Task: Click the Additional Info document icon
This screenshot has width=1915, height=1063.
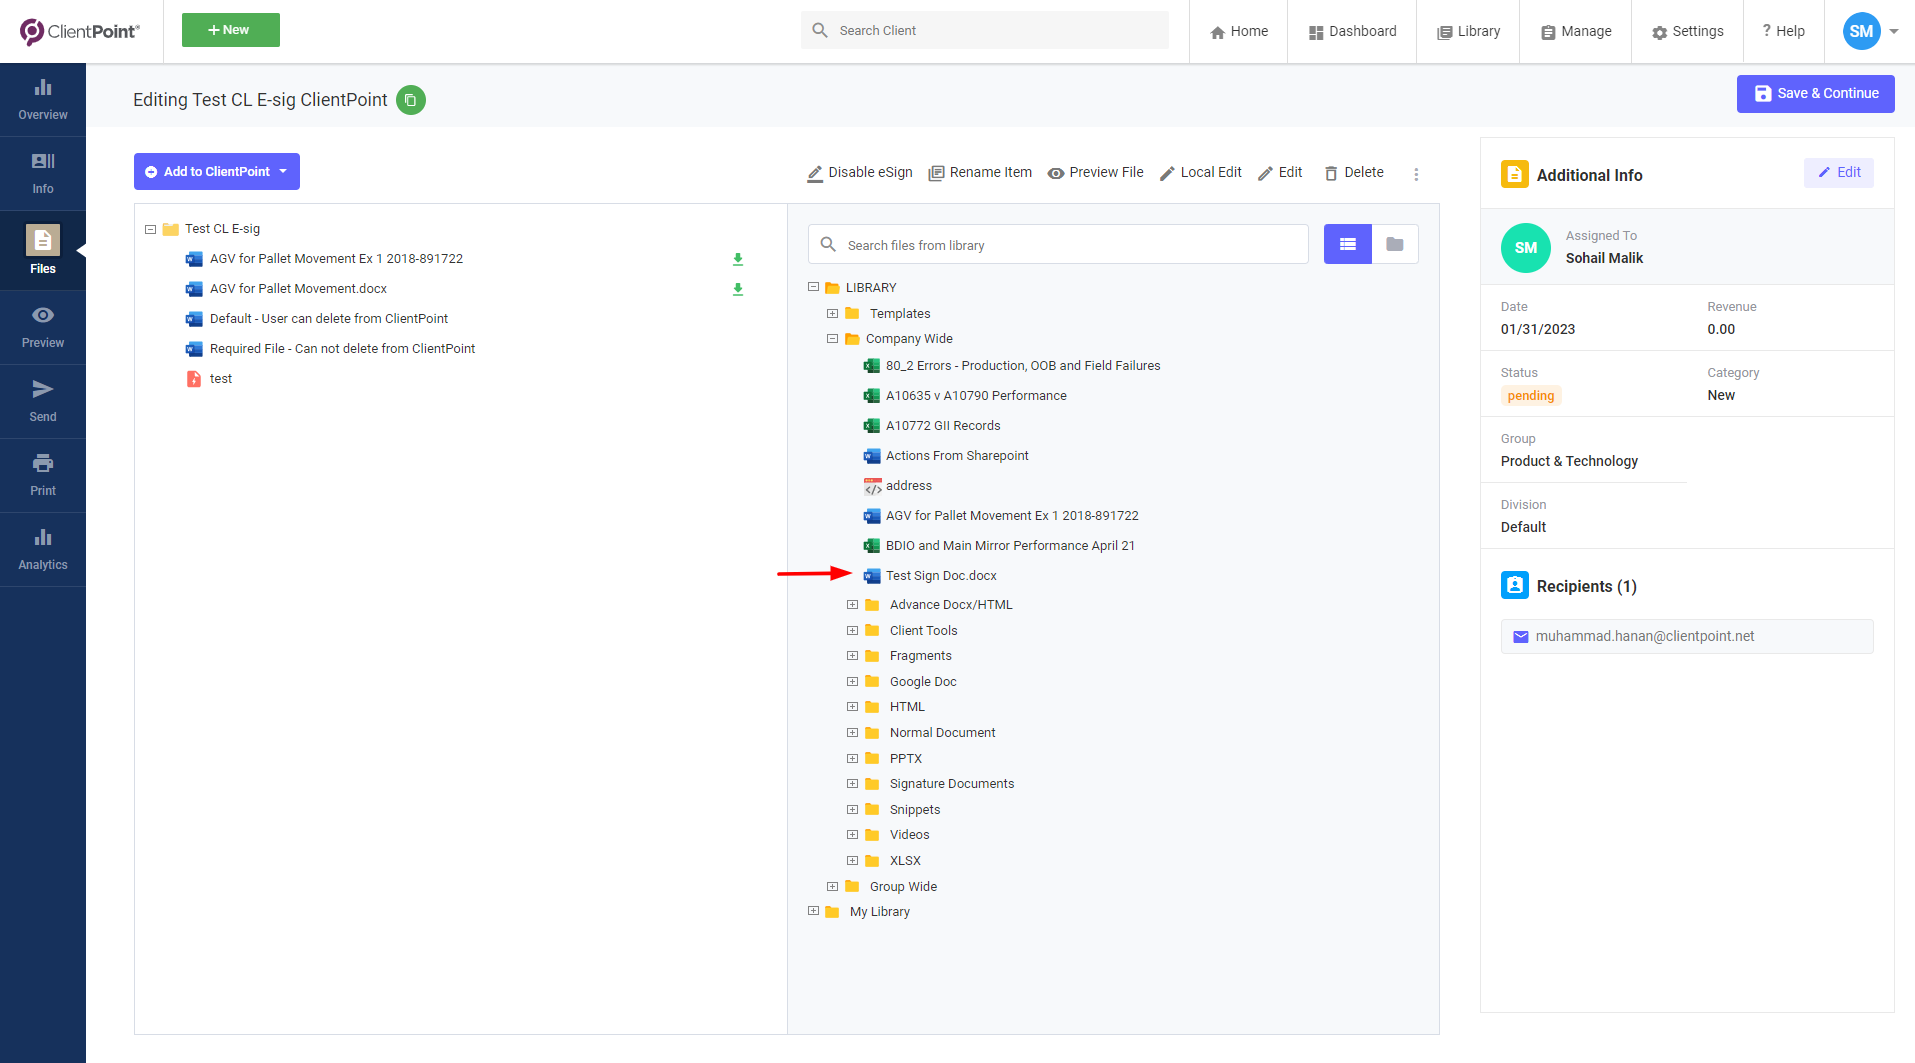Action: tap(1515, 174)
